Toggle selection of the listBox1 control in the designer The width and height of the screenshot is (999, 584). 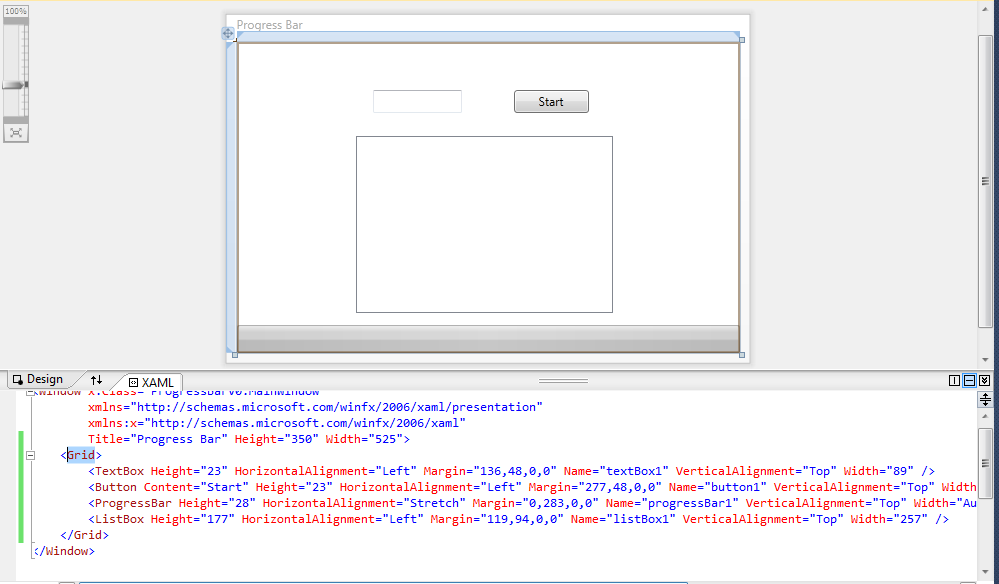point(484,223)
